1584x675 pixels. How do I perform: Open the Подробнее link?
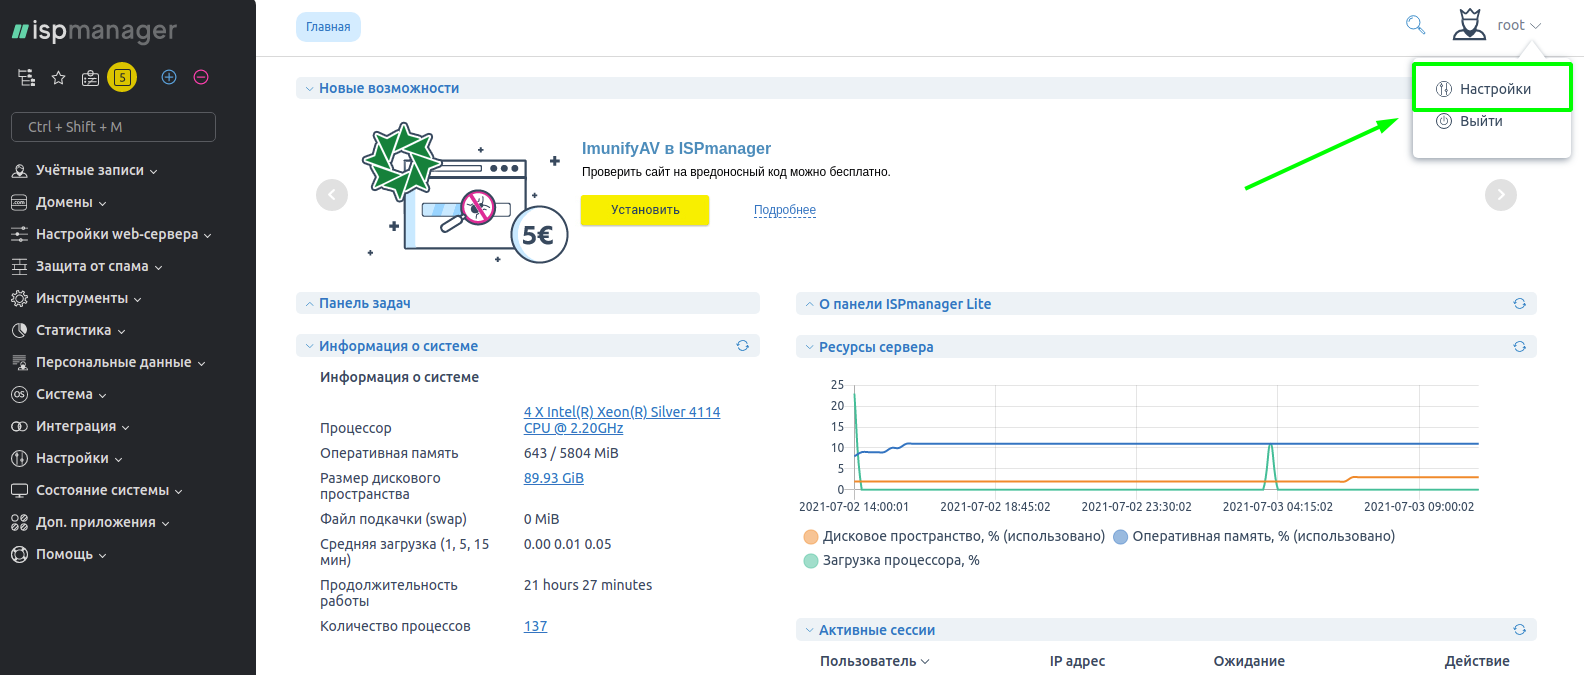785,210
